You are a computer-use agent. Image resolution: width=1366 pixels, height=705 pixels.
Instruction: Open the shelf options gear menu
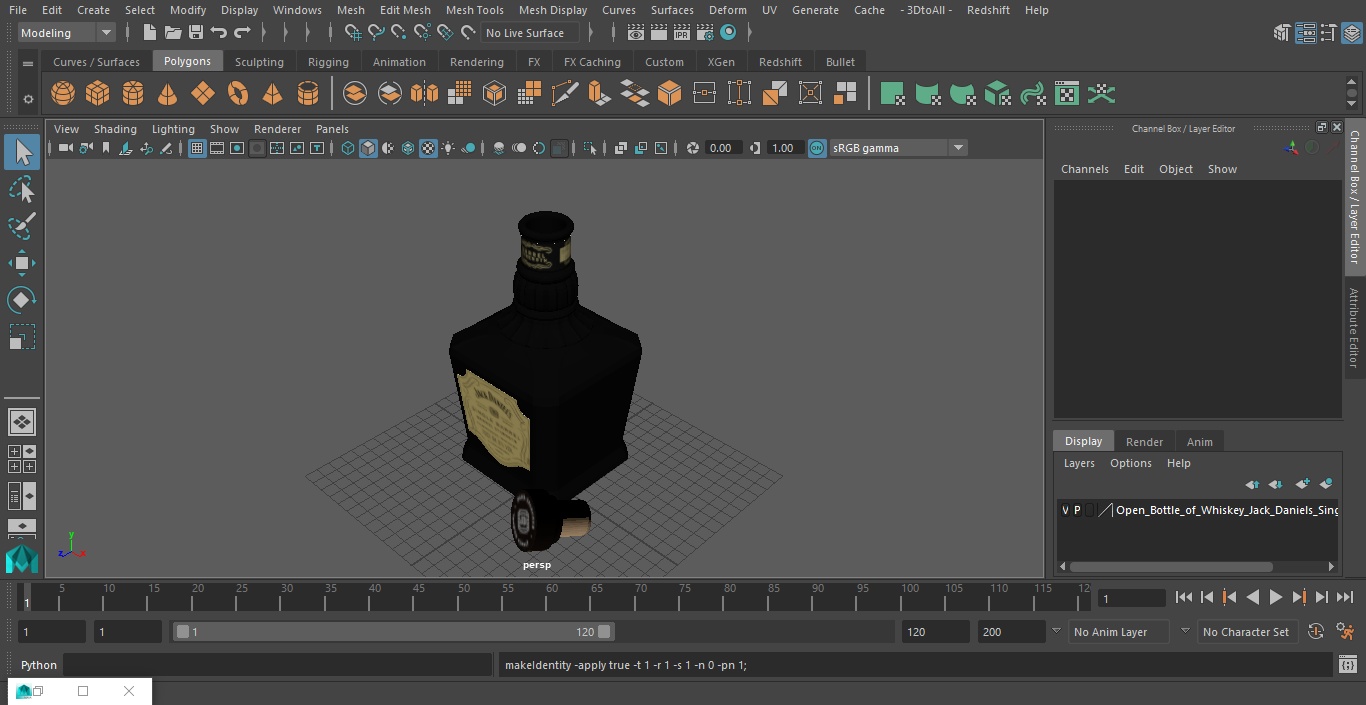pyautogui.click(x=28, y=98)
